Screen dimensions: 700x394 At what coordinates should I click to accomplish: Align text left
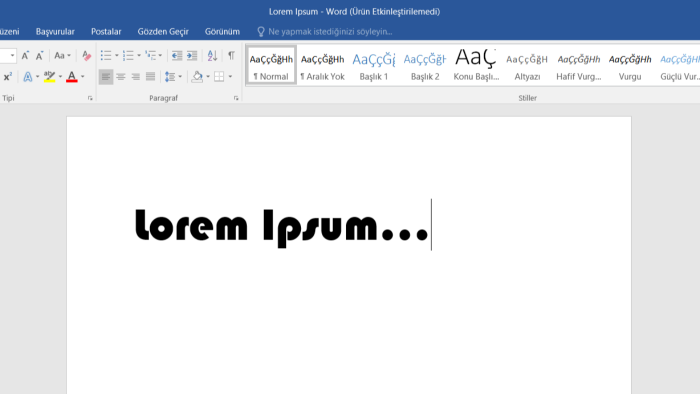(x=106, y=77)
